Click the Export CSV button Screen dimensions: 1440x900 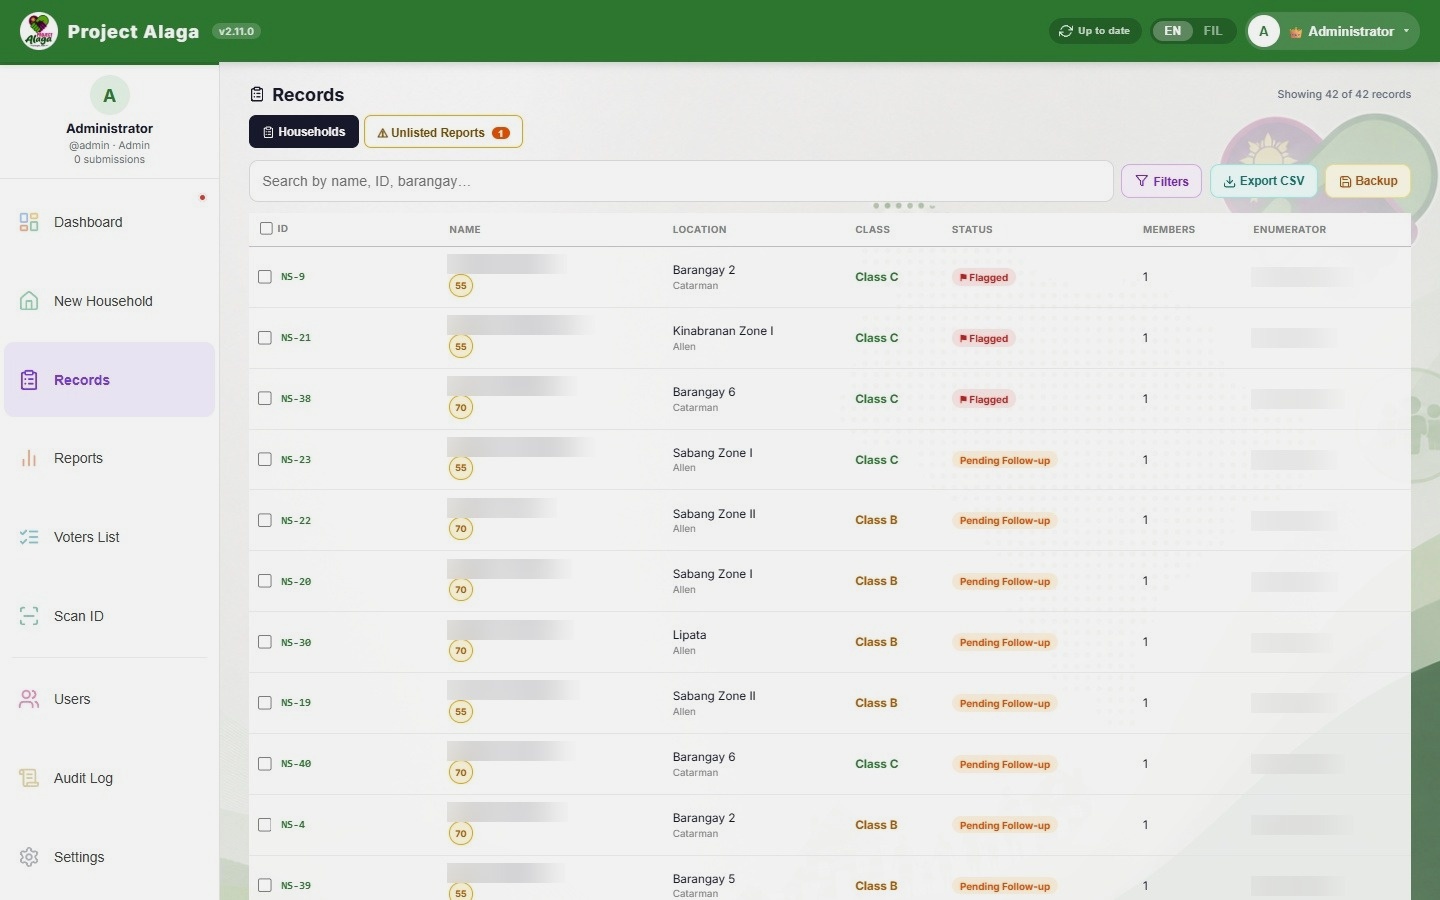point(1264,181)
